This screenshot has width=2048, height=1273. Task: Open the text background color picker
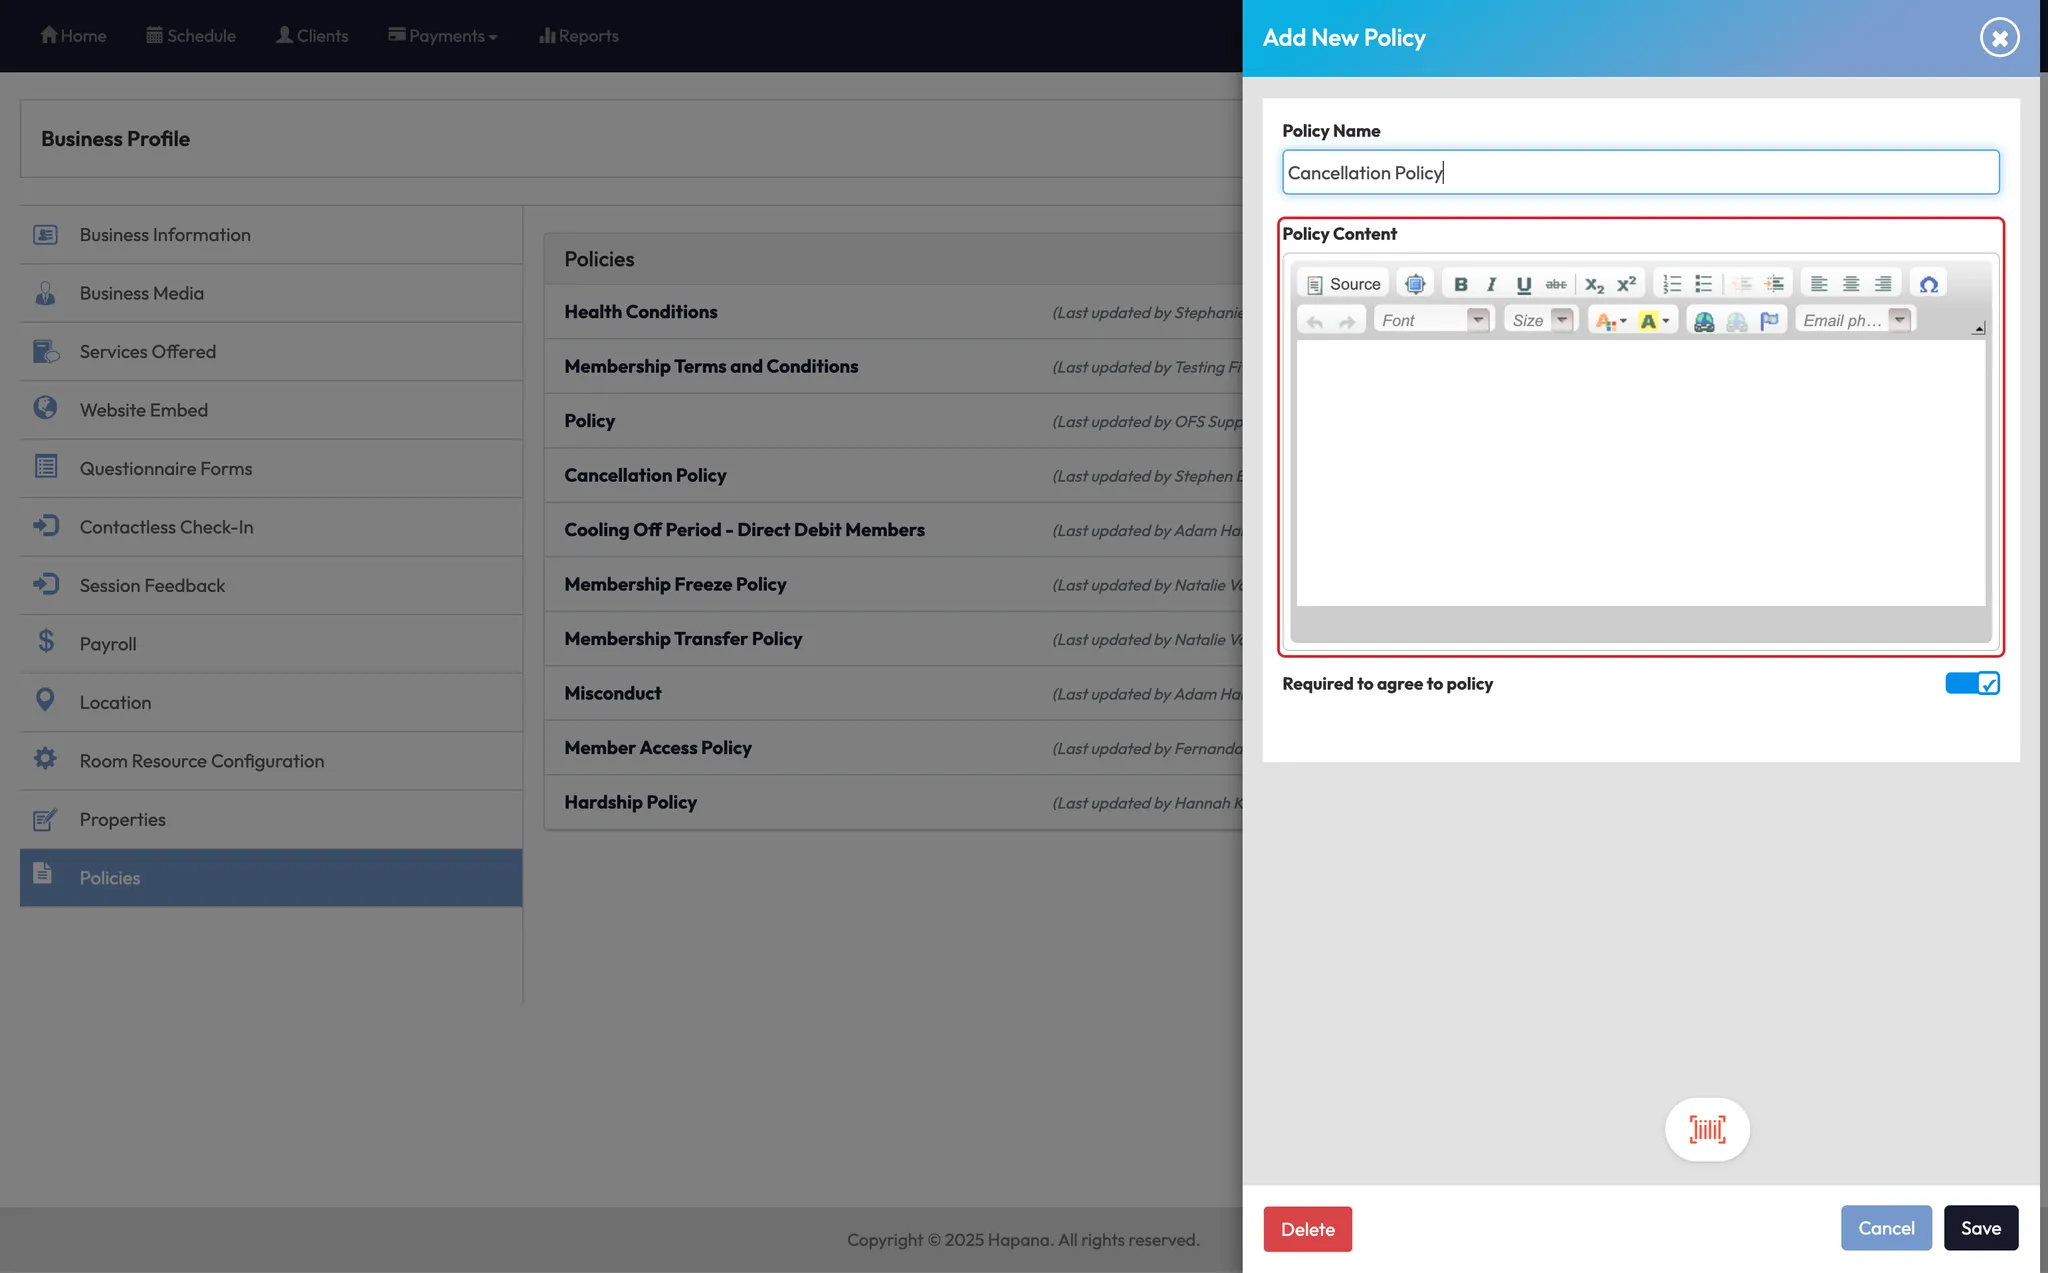pyautogui.click(x=1654, y=321)
